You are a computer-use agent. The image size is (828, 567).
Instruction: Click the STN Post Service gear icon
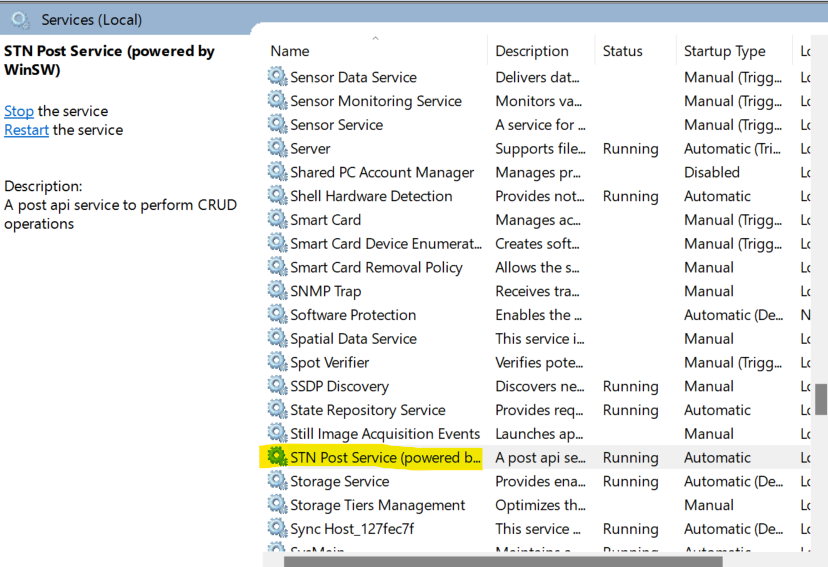(x=277, y=457)
